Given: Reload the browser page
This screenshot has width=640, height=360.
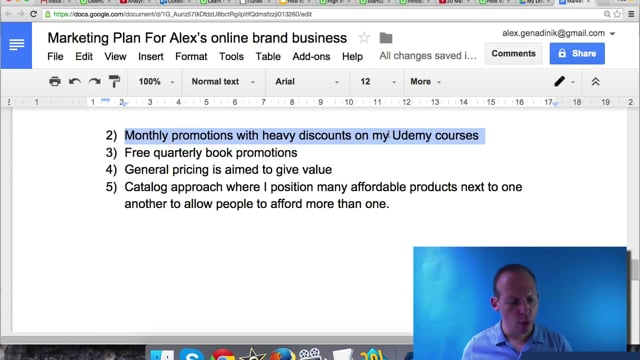Looking at the screenshot, I should (34, 14).
